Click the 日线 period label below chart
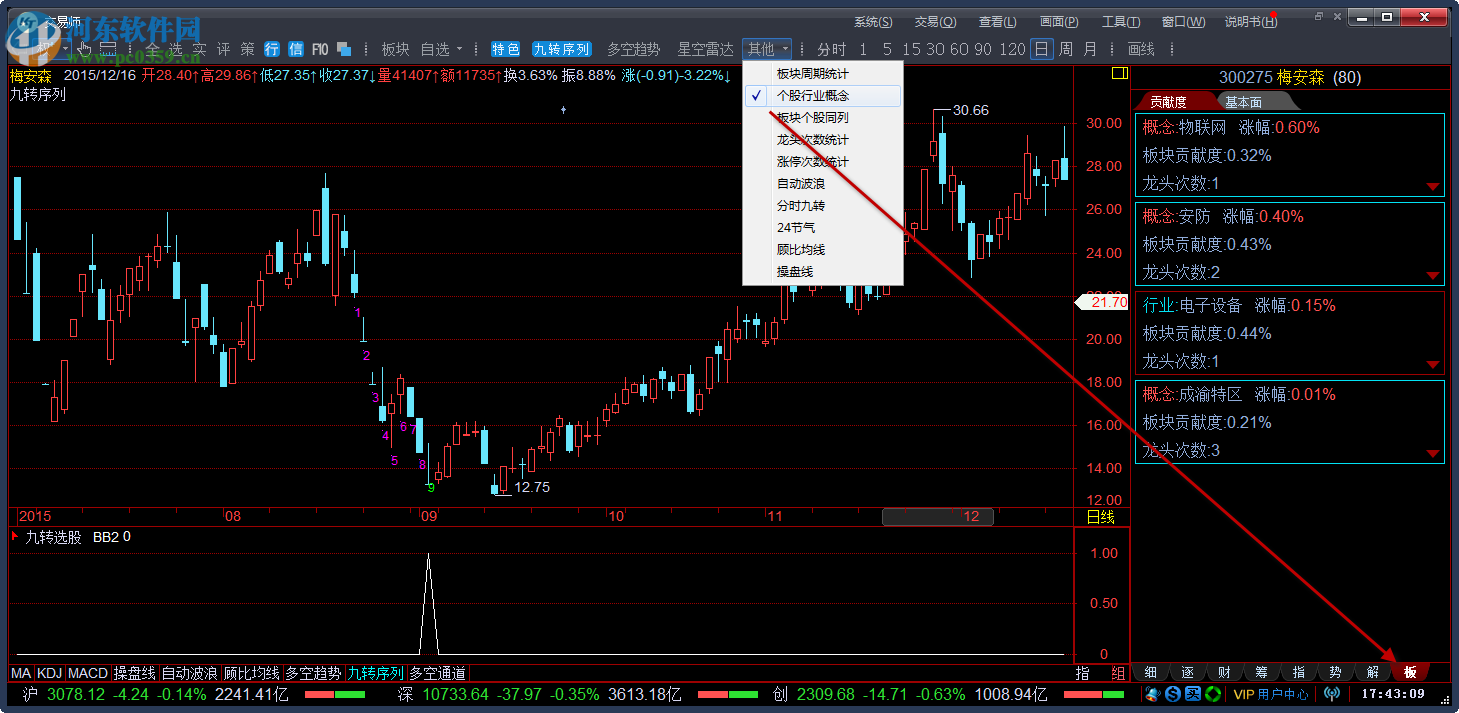The height and width of the screenshot is (713, 1459). click(x=1100, y=517)
